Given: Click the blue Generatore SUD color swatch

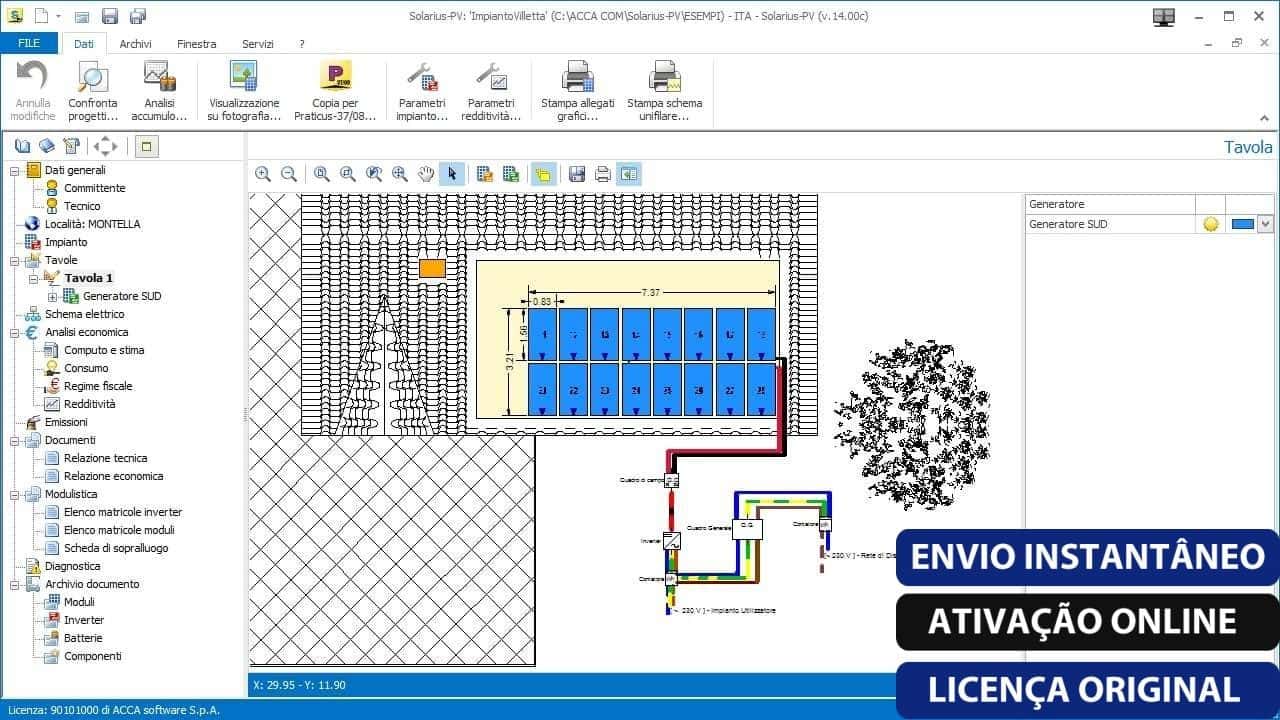Looking at the screenshot, I should (1243, 224).
